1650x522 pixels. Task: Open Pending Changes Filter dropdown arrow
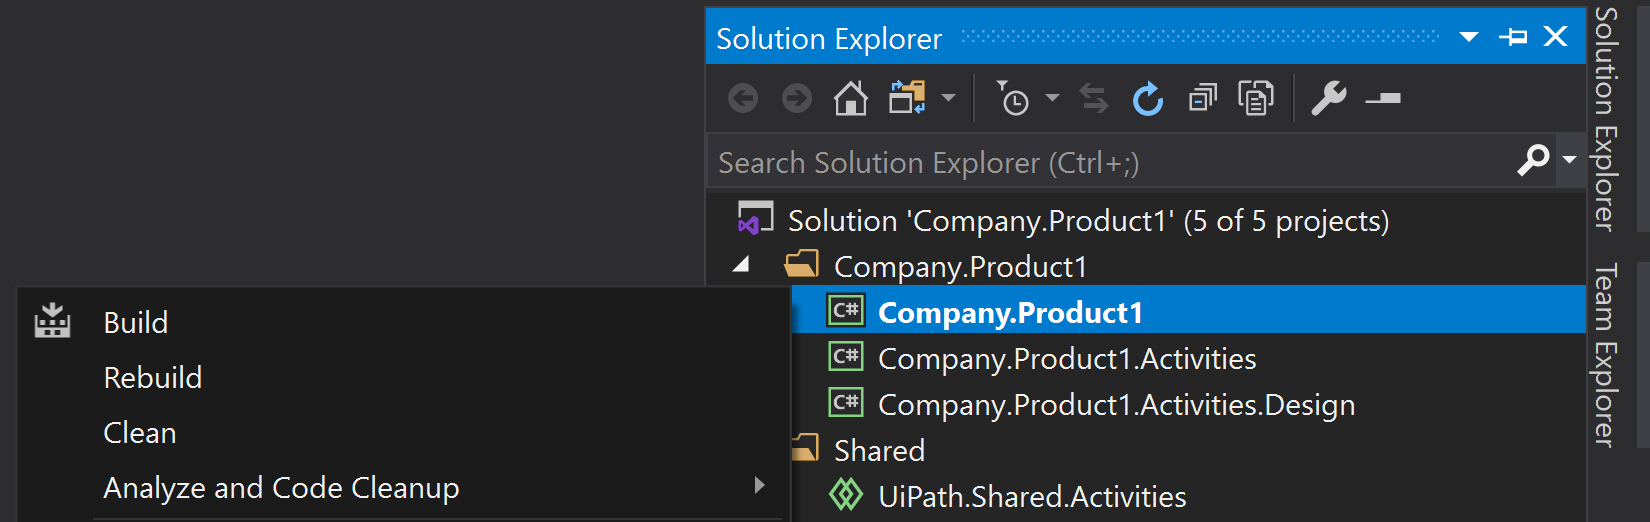1052,98
